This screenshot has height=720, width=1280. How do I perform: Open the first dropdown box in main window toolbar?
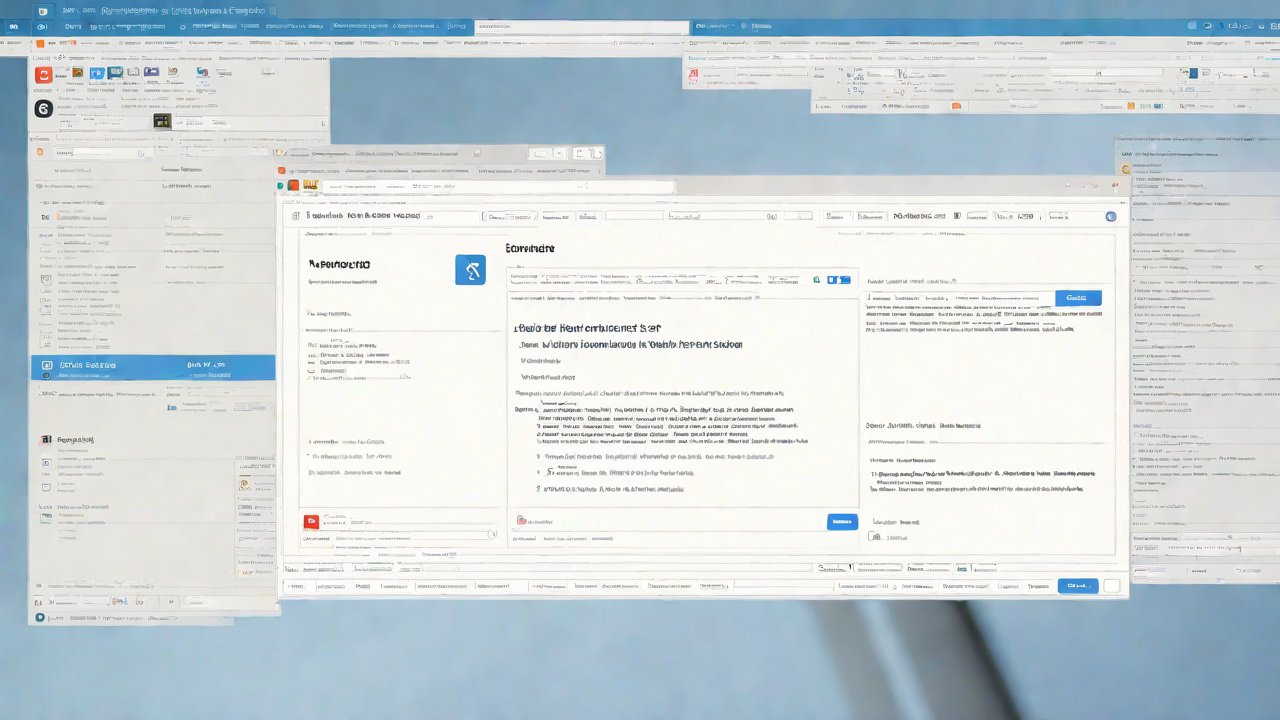coord(510,216)
